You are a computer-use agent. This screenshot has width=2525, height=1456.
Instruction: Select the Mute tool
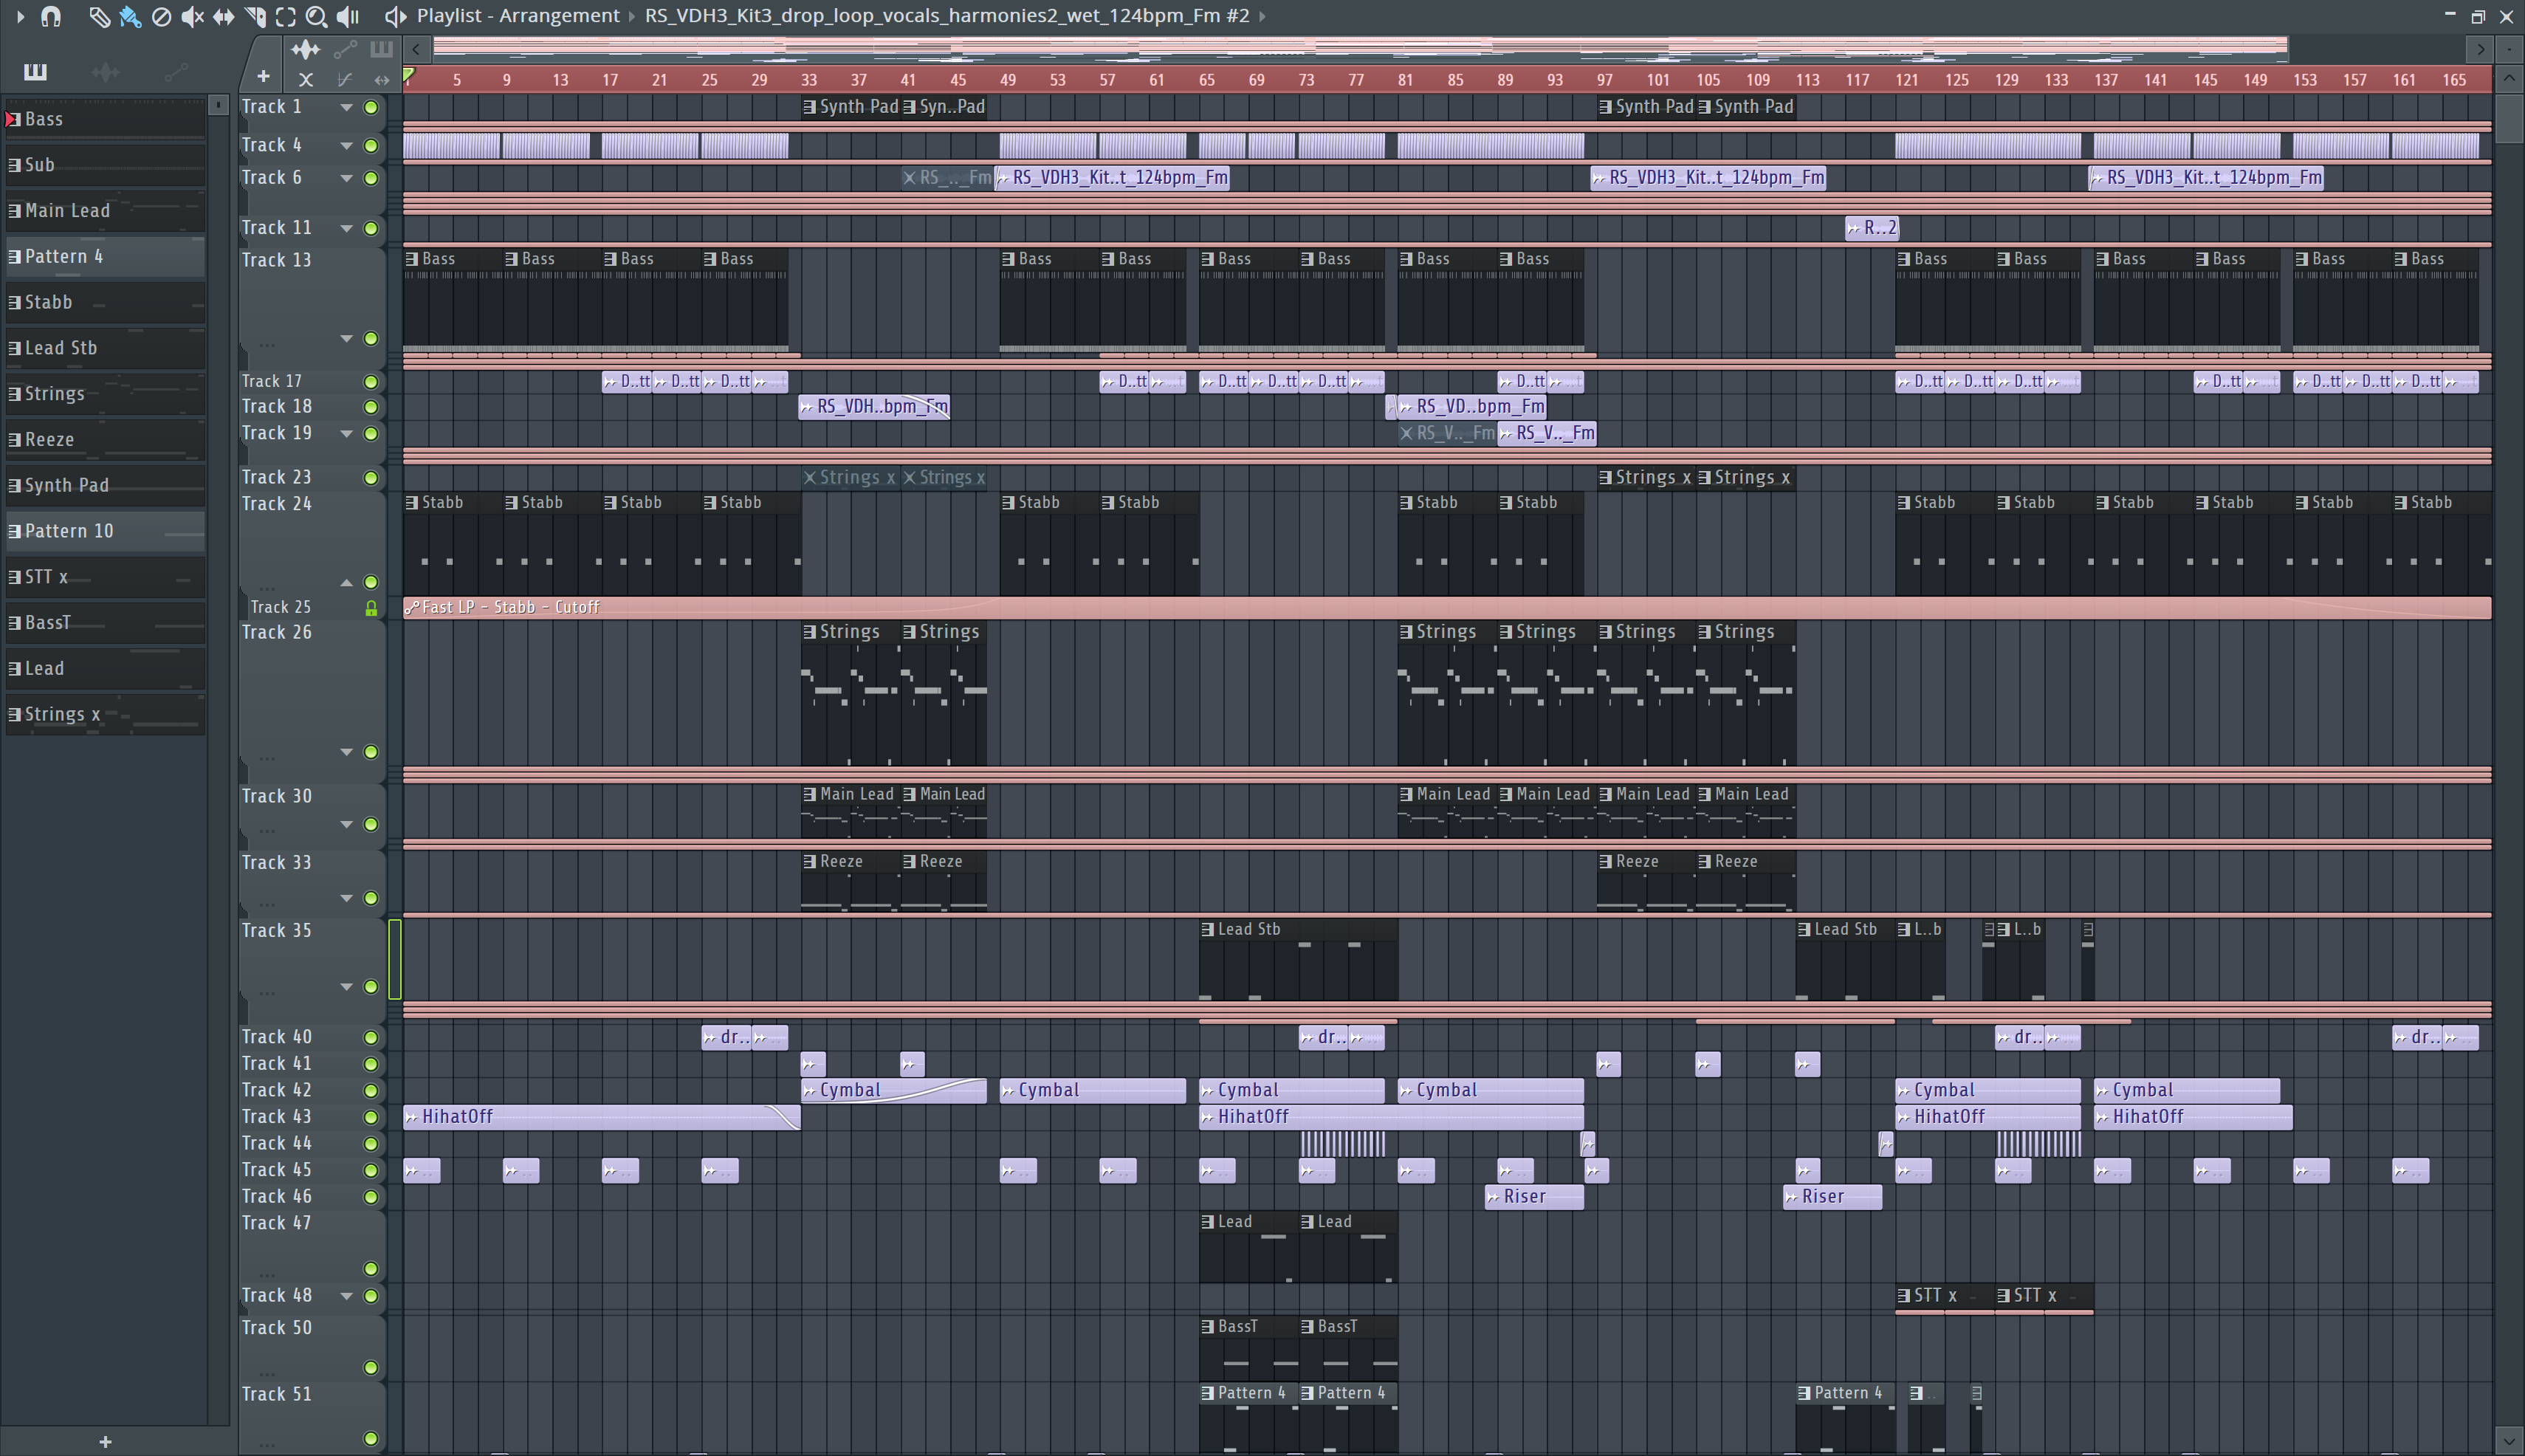tap(192, 16)
